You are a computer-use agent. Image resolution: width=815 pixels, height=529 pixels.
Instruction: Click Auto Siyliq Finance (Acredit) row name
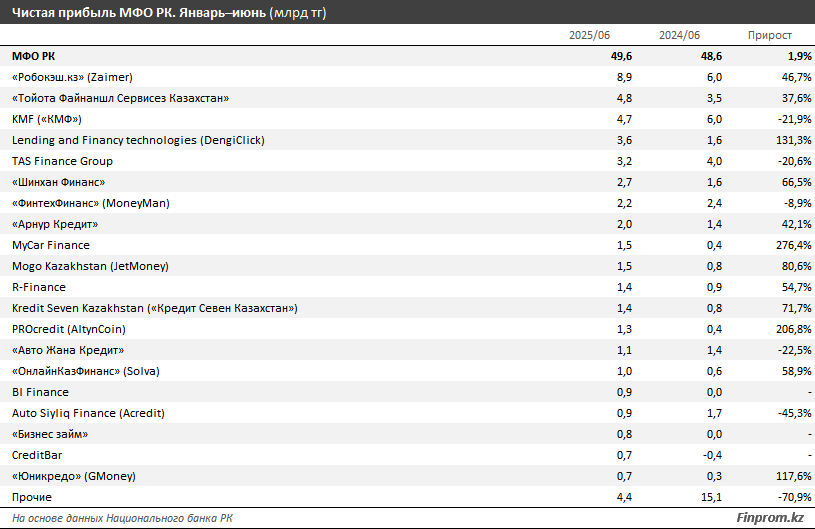click(88, 413)
